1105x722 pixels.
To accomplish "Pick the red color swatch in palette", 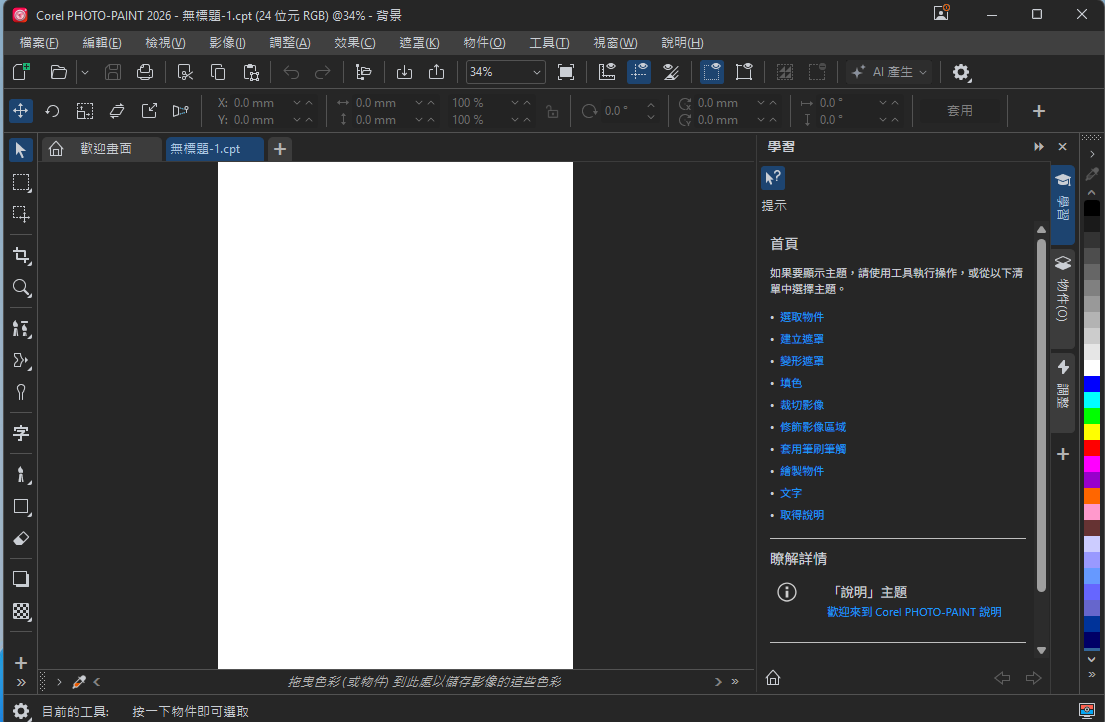I will pyautogui.click(x=1091, y=448).
